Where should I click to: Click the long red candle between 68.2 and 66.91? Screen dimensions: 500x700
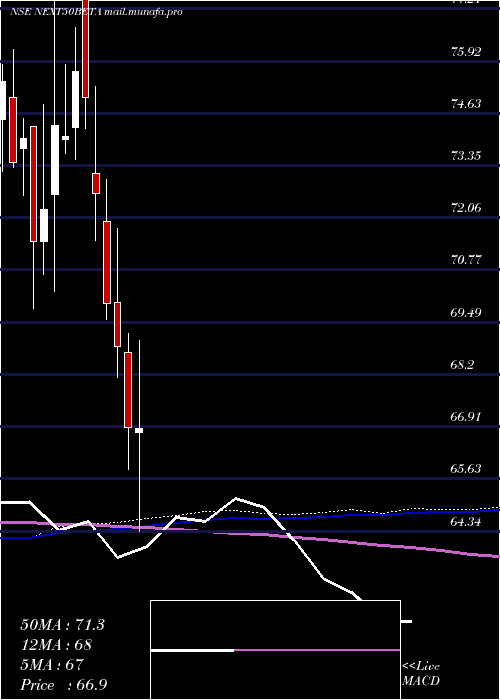tap(128, 390)
